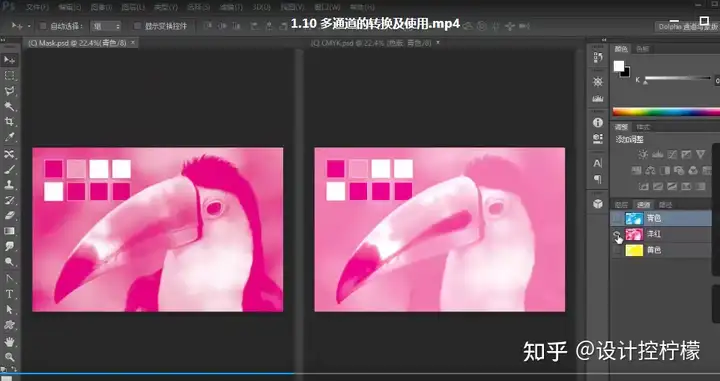This screenshot has height=381, width=720.
Task: Open the History panel icon
Action: (x=598, y=57)
